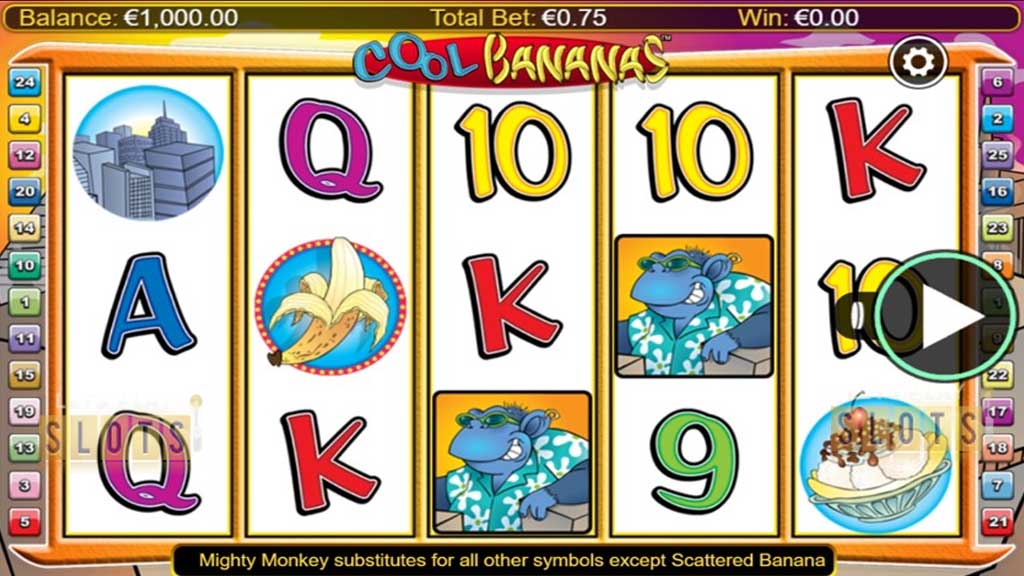The image size is (1024, 576).
Task: Choose payline 12 indicator
Action: pyautogui.click(x=24, y=155)
